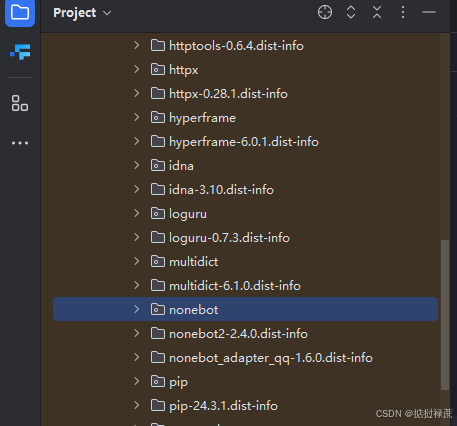Click the idna-3.10.dist-info folder icon
457x426 pixels.
point(158,189)
